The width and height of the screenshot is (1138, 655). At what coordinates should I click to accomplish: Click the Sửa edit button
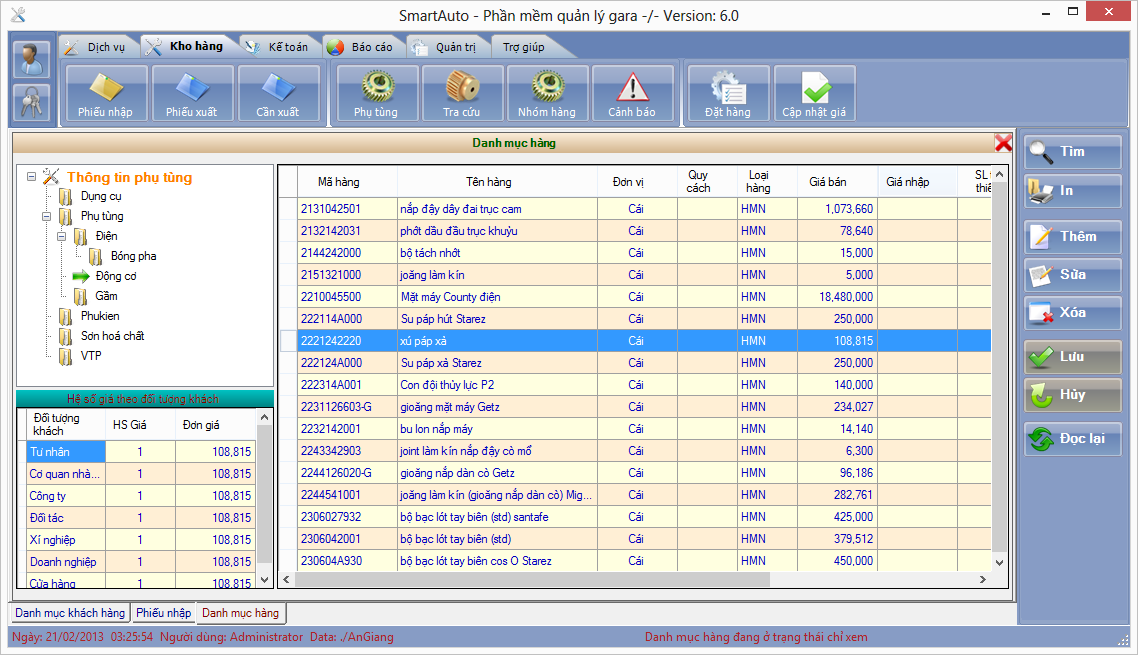tap(1073, 274)
